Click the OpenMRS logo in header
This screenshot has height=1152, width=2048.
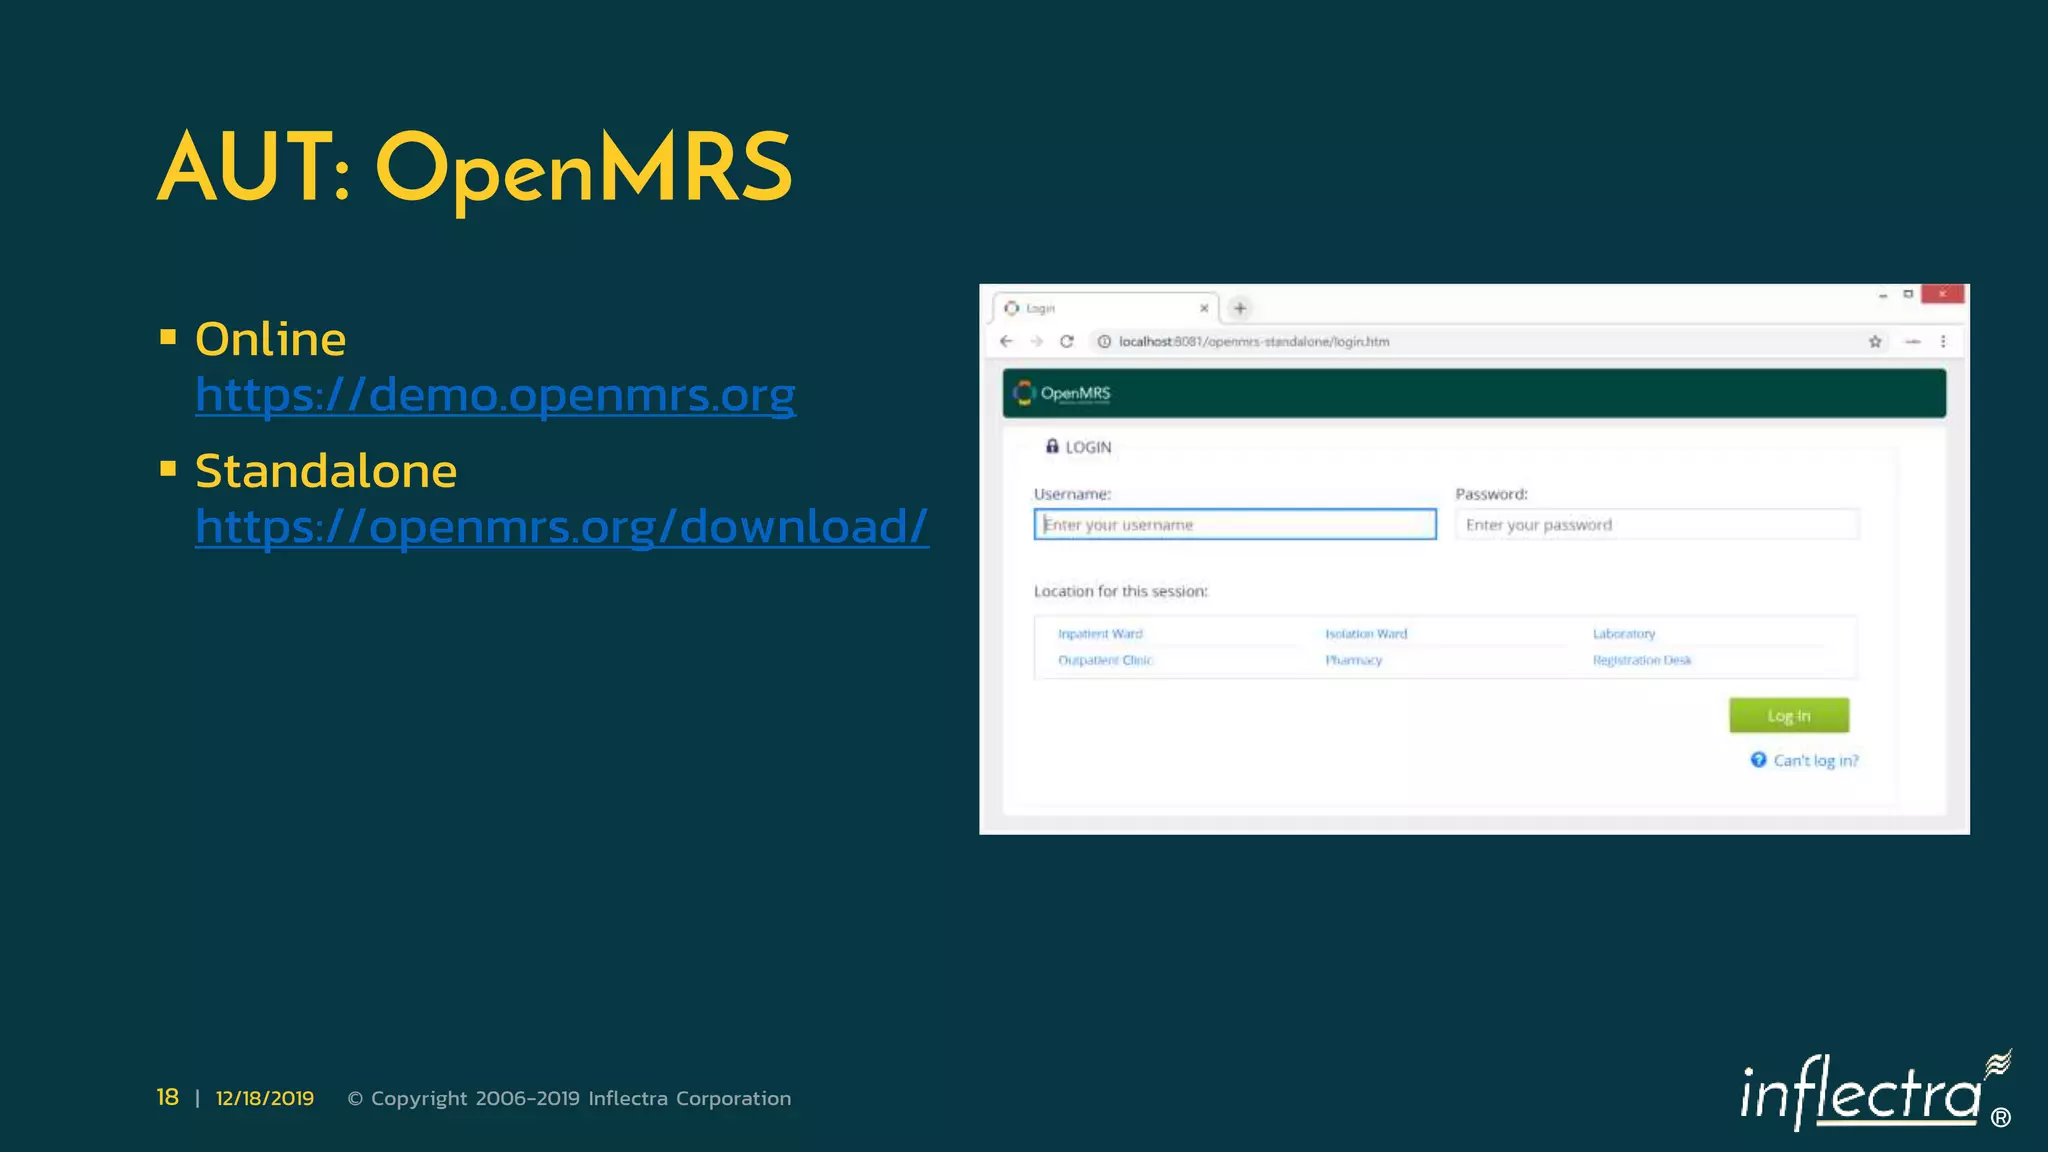(x=1061, y=393)
